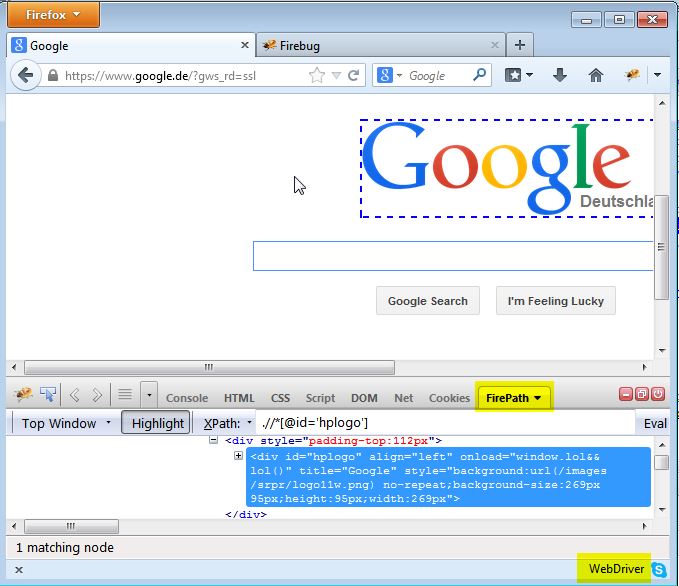This screenshot has width=679, height=586.
Task: Click the Firebug inspect element icon
Action: click(48, 395)
